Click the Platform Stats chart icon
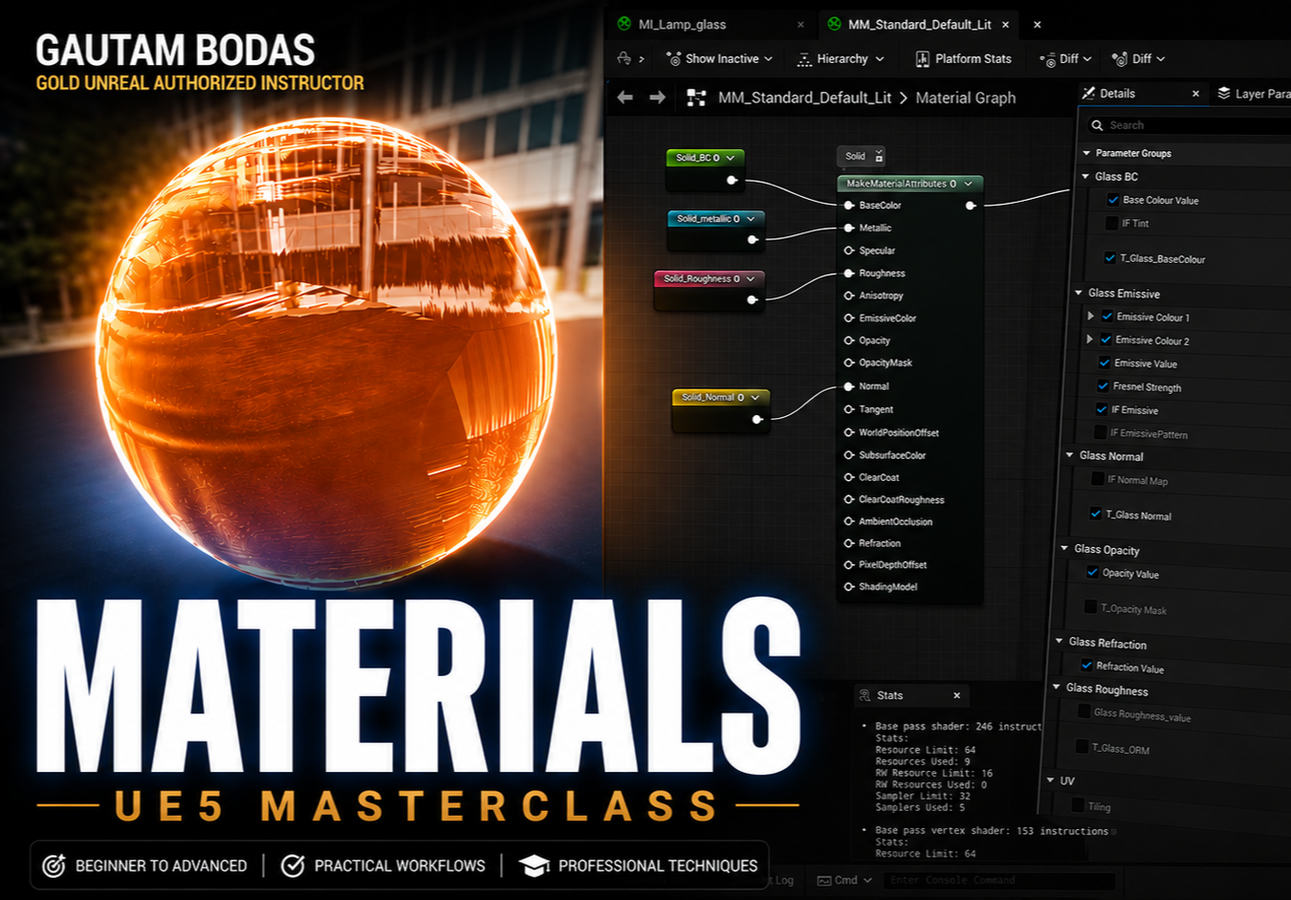Screen dimensions: 1291x900 pyautogui.click(x=923, y=59)
